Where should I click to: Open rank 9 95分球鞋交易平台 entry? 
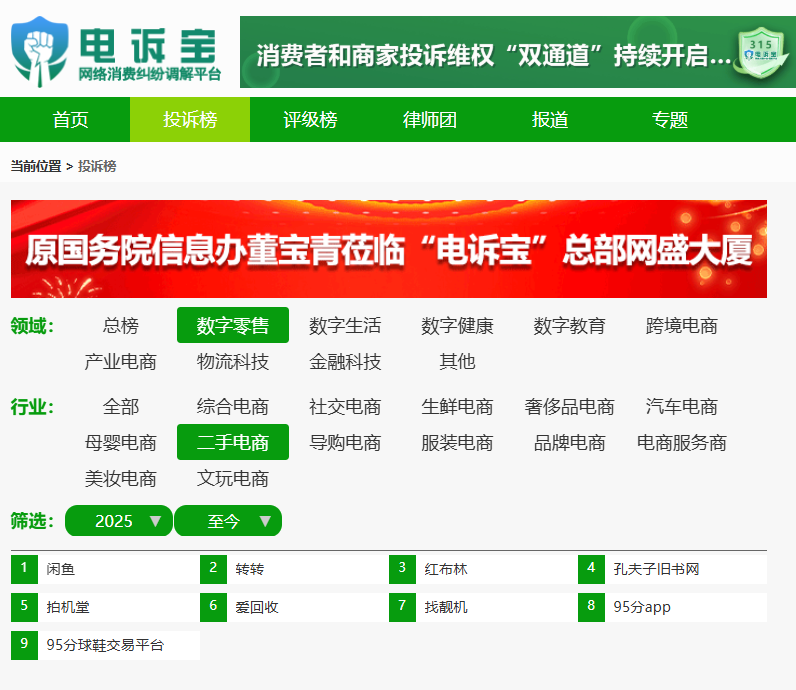pyautogui.click(x=105, y=645)
